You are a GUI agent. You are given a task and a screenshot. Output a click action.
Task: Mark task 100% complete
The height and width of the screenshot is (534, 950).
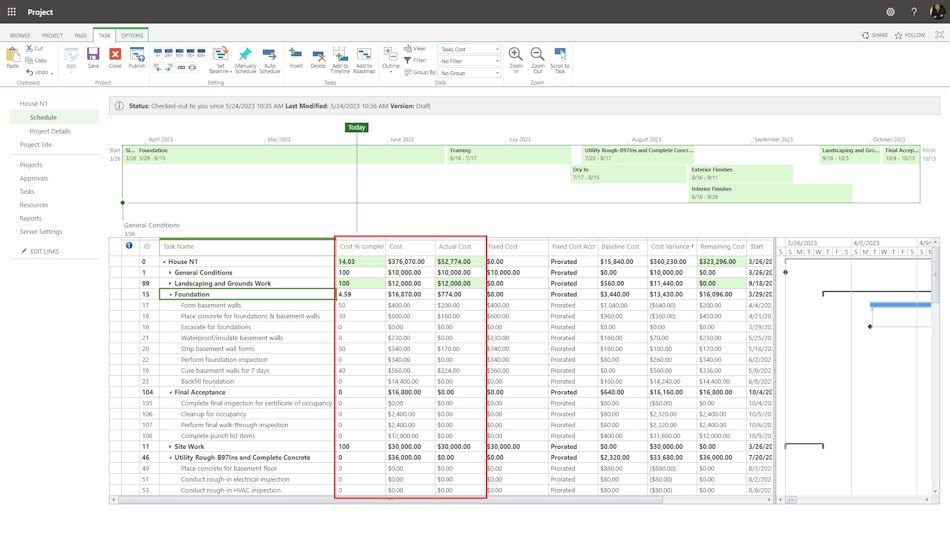point(201,53)
